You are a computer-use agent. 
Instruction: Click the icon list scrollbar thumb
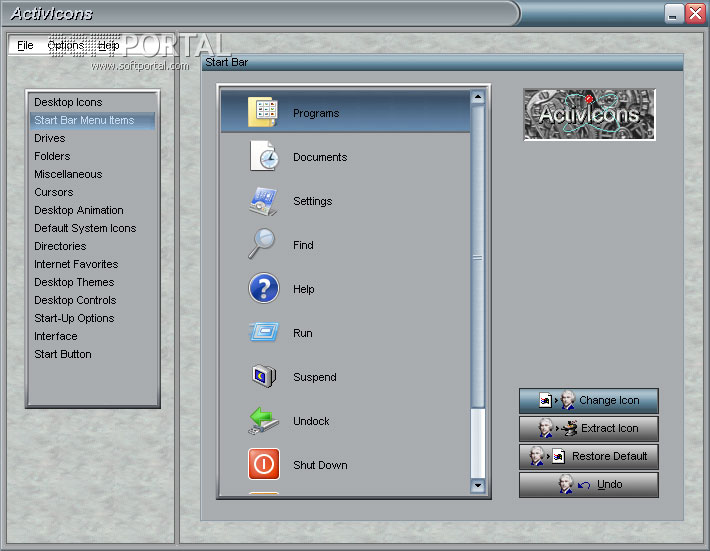478,257
